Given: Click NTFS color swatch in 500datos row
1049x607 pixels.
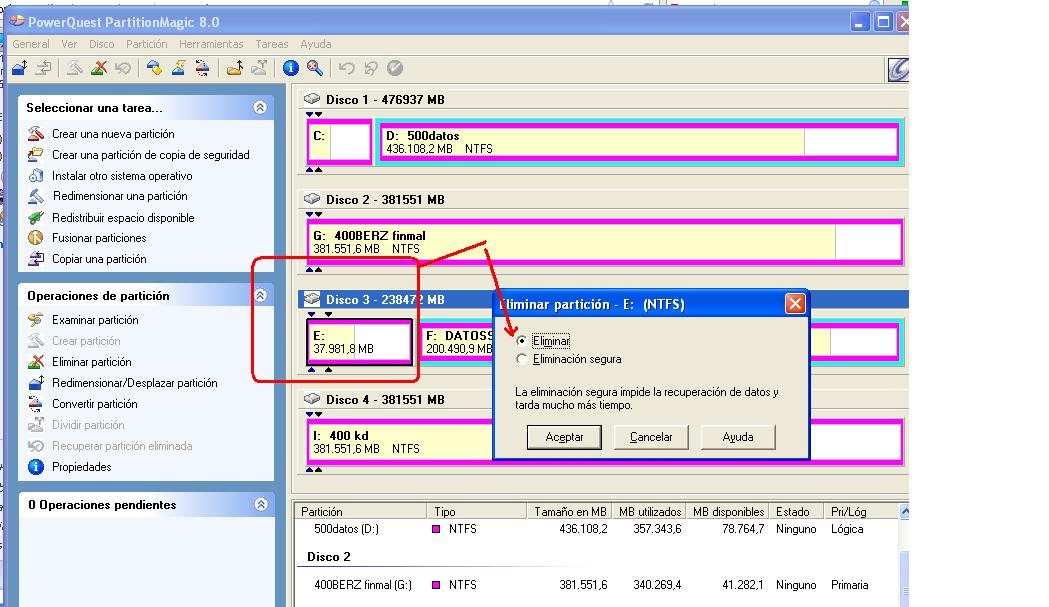Looking at the screenshot, I should [436, 529].
